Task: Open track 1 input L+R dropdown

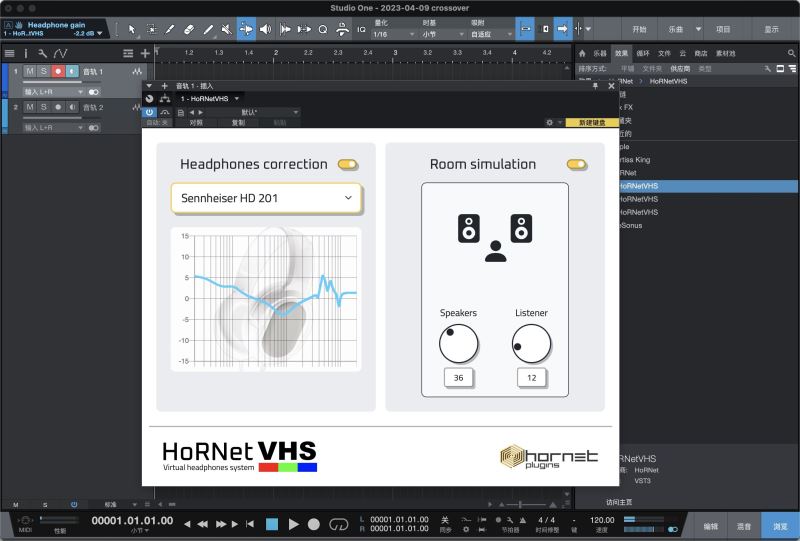Action: pyautogui.click(x=53, y=92)
